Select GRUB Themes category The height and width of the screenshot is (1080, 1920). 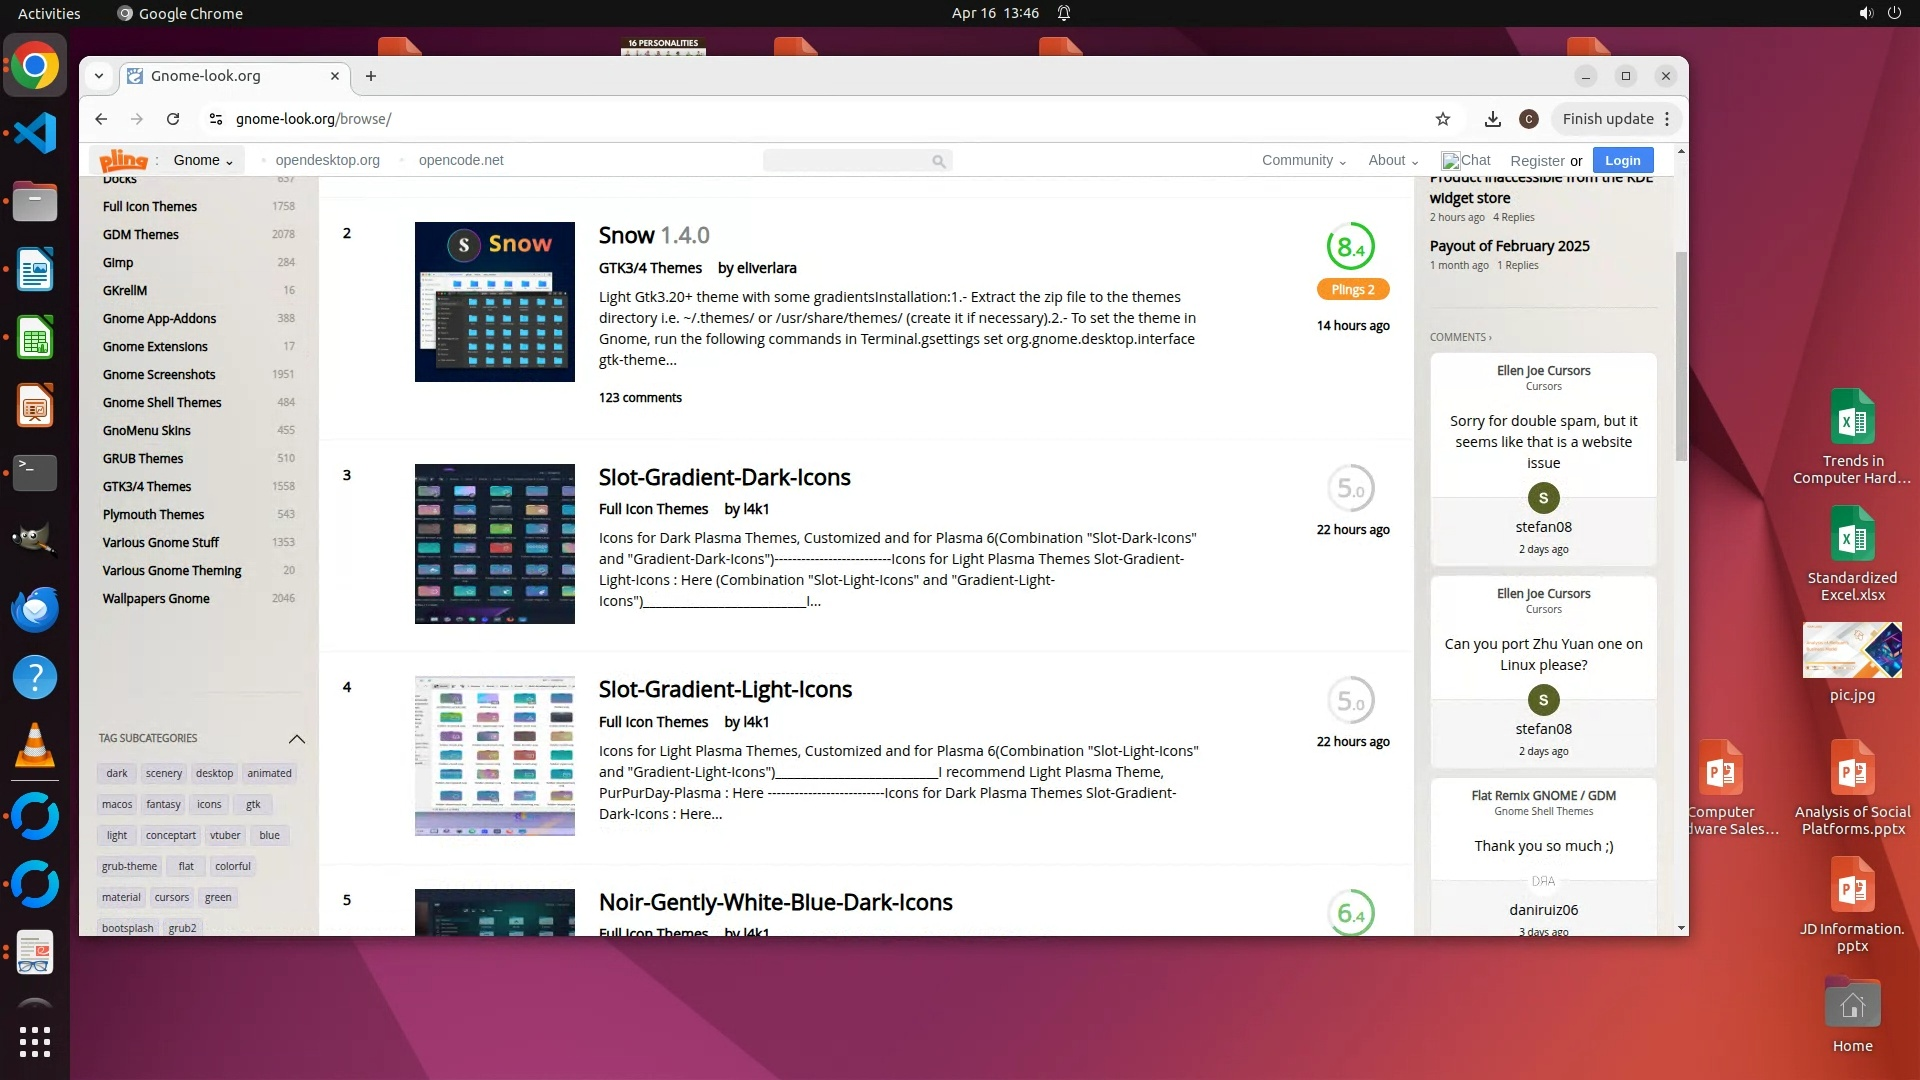click(143, 459)
